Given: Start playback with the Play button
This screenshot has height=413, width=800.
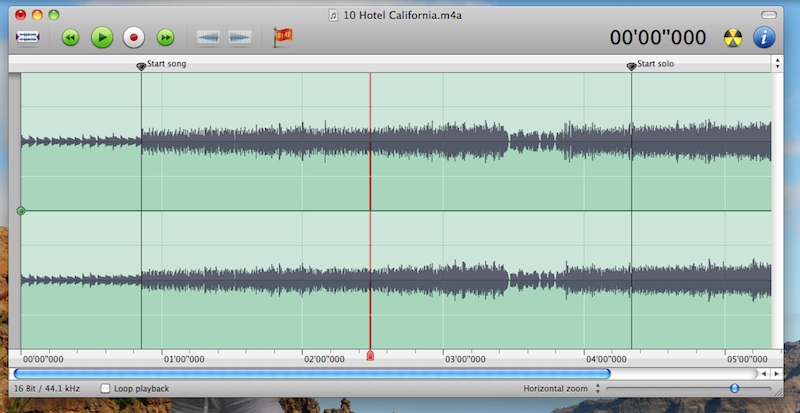Looking at the screenshot, I should (x=102, y=38).
